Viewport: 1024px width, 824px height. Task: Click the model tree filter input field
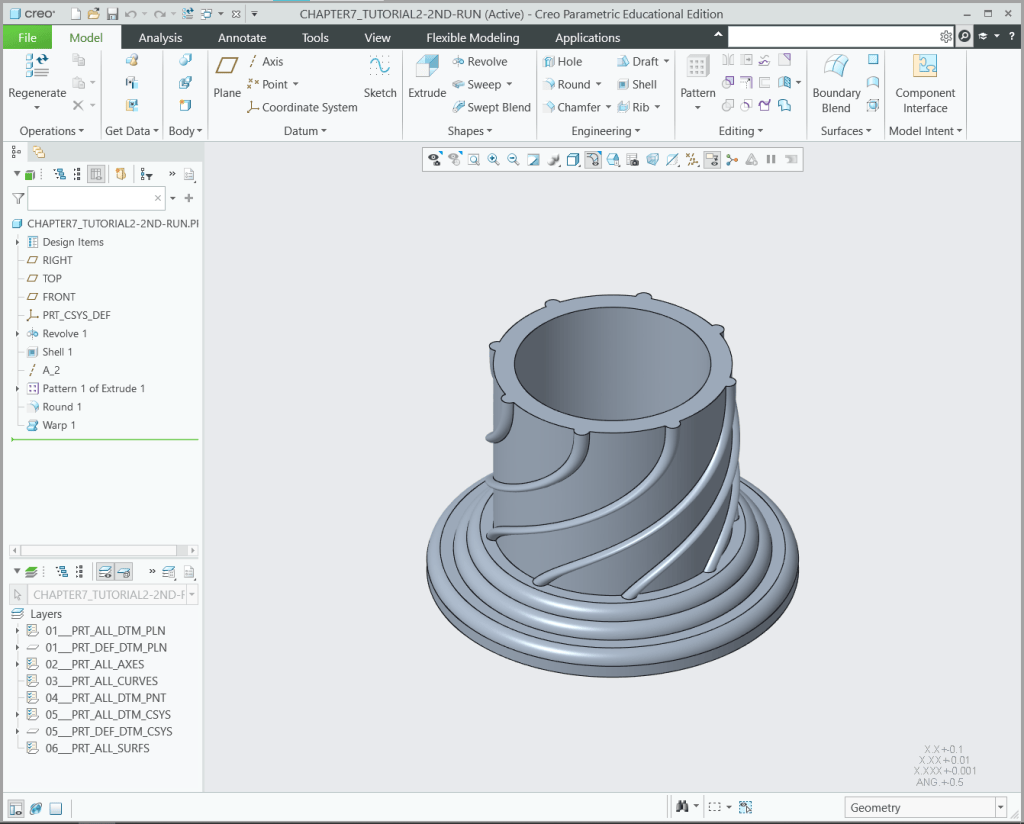[95, 198]
